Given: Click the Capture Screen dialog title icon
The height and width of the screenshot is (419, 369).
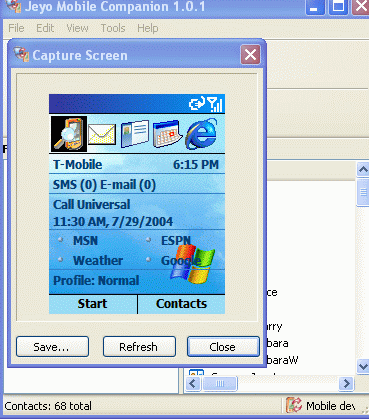Looking at the screenshot, I should pyautogui.click(x=22, y=55).
